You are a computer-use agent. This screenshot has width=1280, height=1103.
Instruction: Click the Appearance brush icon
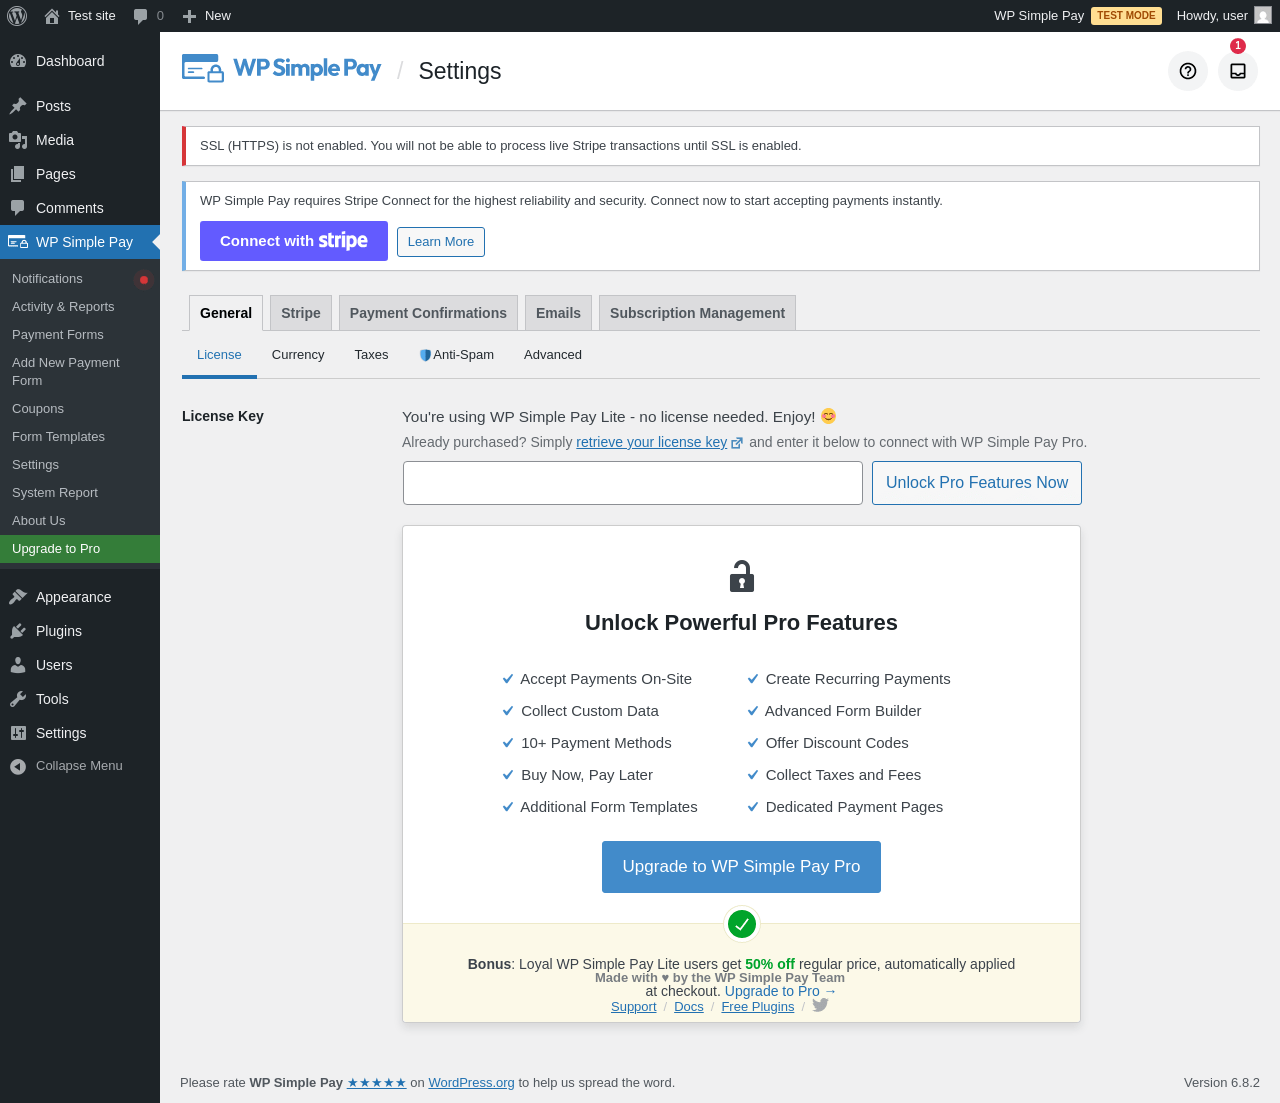coord(18,597)
